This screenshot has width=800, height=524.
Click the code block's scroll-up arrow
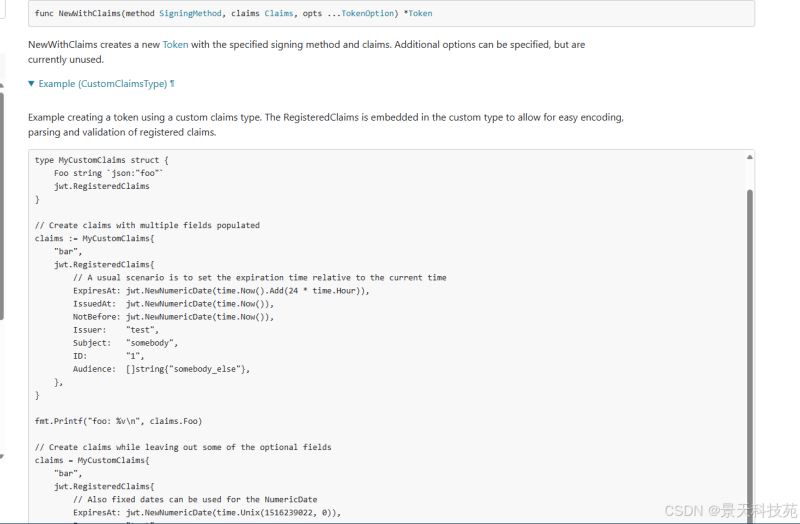(750, 158)
